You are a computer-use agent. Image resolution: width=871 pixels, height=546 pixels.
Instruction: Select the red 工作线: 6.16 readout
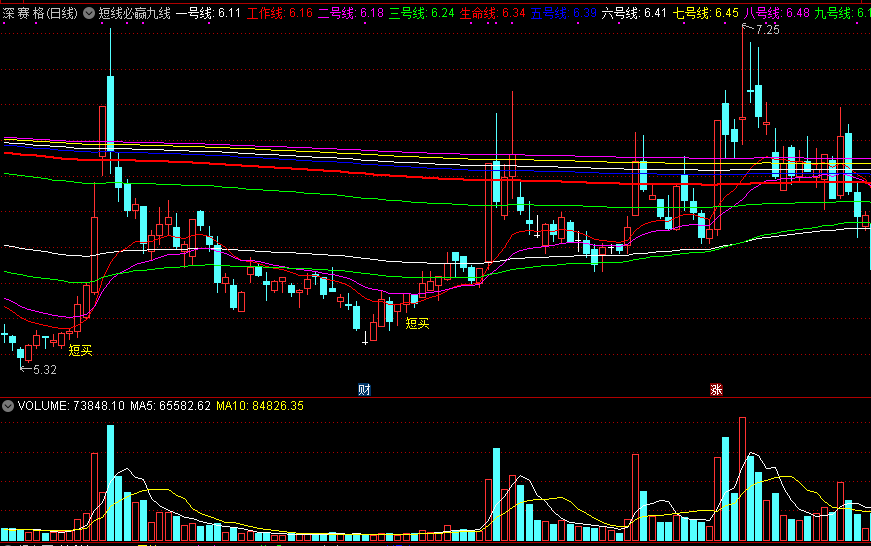280,13
